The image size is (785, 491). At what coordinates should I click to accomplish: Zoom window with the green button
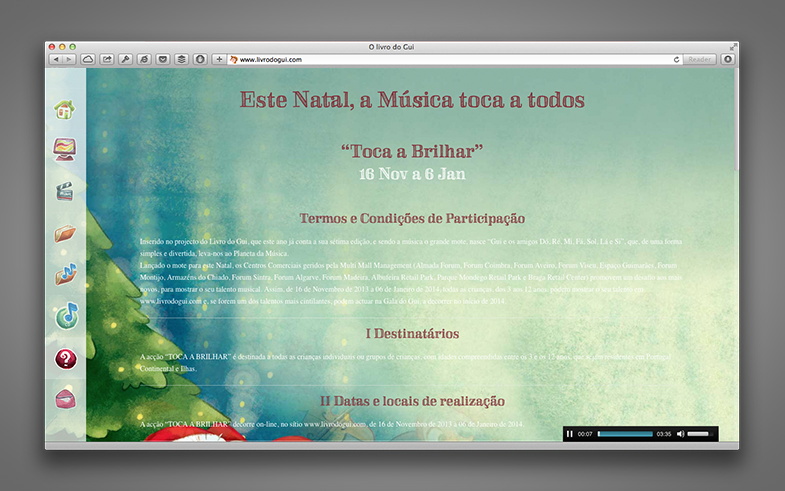click(x=73, y=47)
